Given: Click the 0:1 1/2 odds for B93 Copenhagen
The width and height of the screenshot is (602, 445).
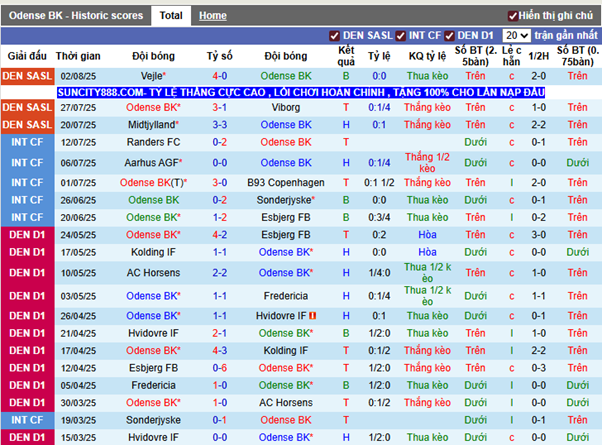Looking at the screenshot, I should tap(379, 182).
